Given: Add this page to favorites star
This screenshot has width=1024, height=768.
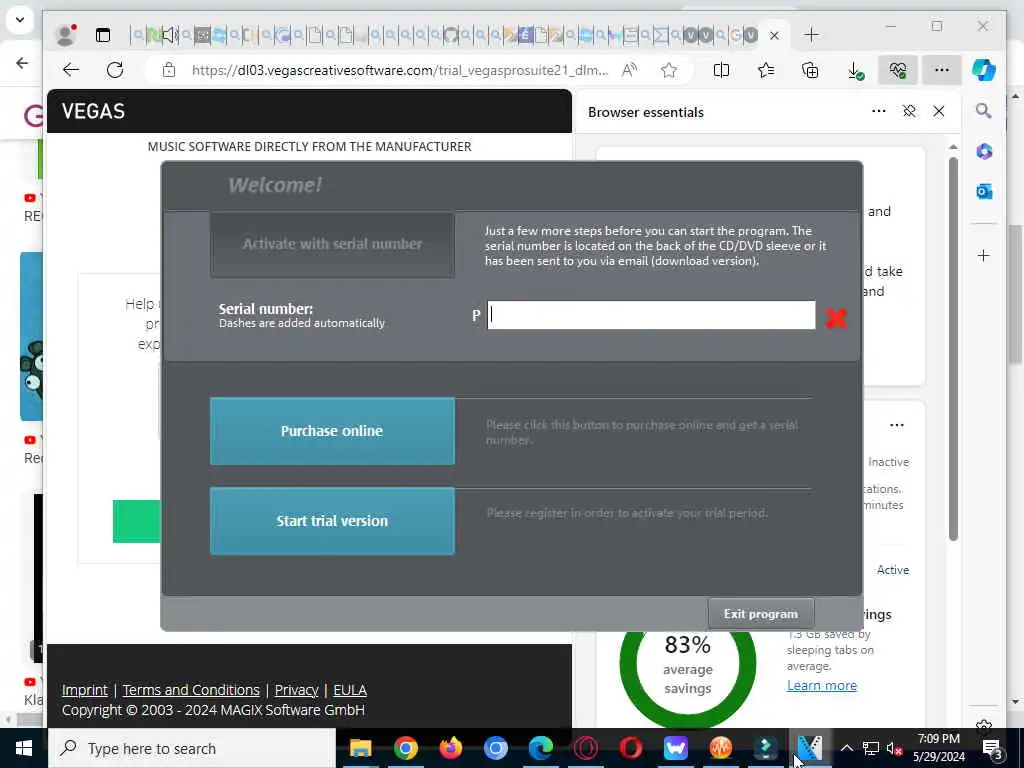Looking at the screenshot, I should coord(669,70).
